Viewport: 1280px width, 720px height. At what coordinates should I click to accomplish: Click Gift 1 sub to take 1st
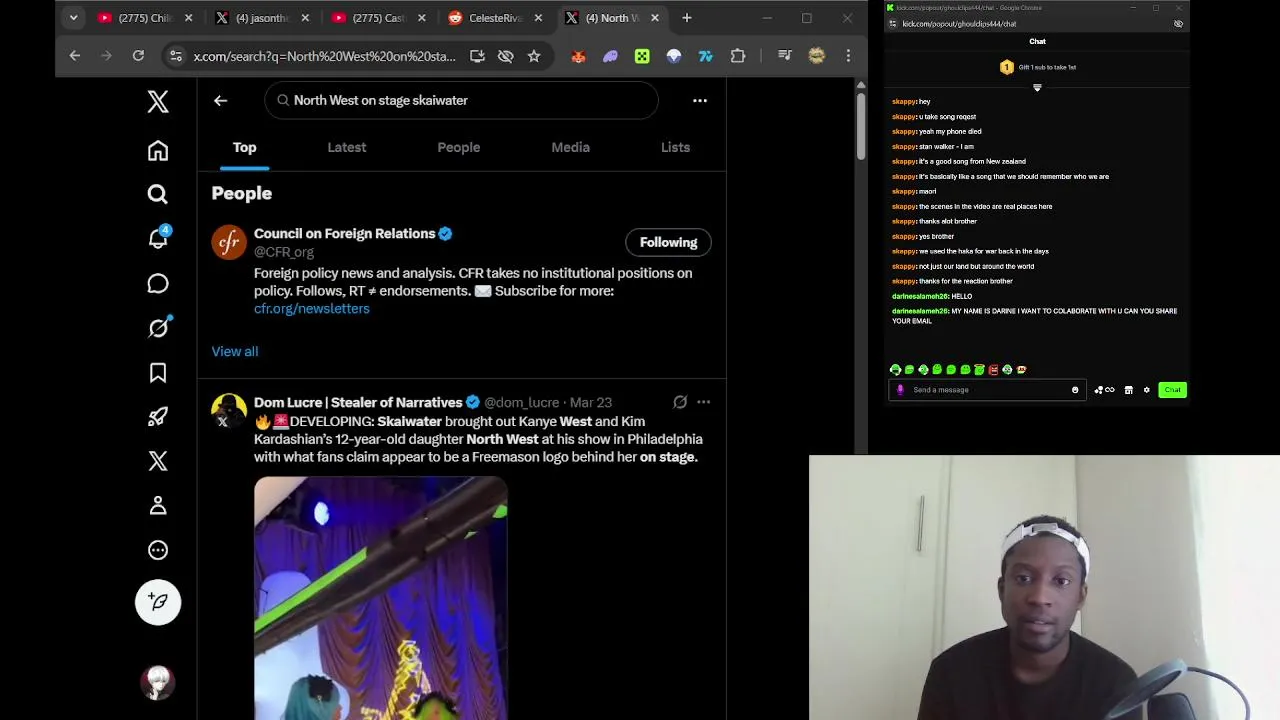(x=1047, y=67)
